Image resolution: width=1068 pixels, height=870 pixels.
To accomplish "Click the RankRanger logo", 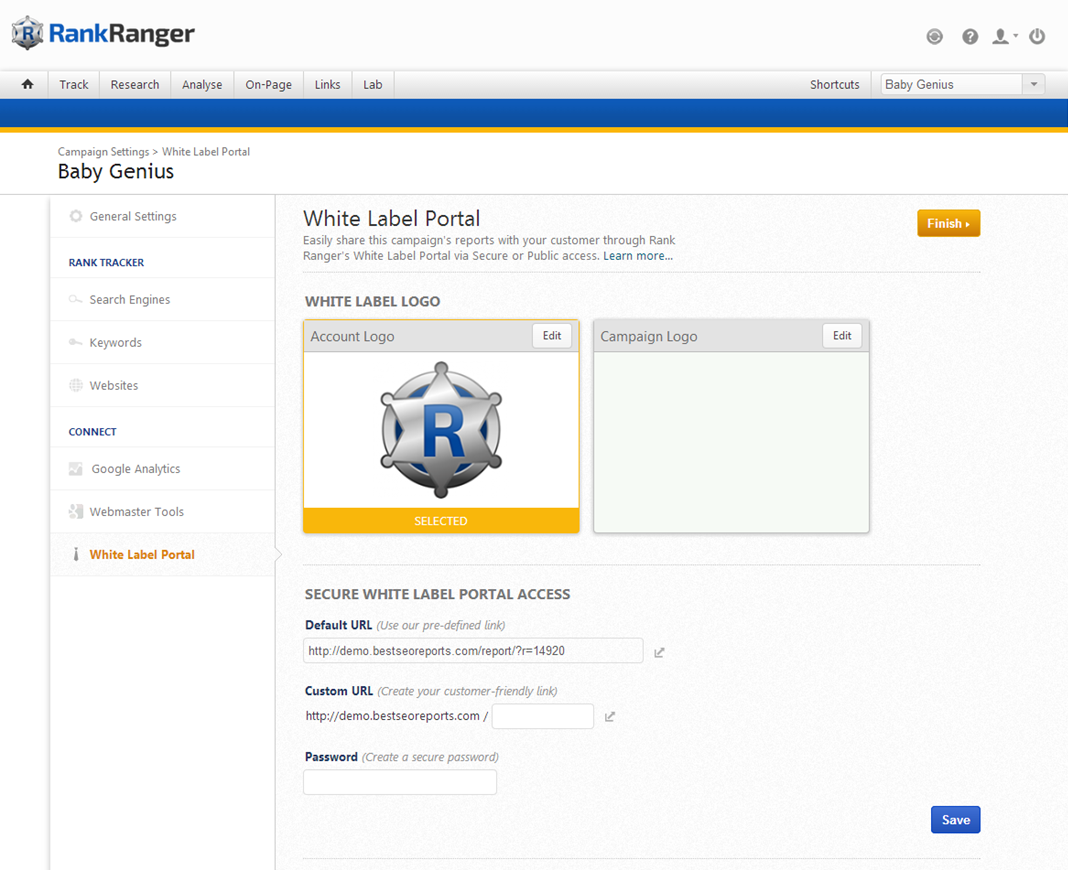I will pyautogui.click(x=104, y=33).
